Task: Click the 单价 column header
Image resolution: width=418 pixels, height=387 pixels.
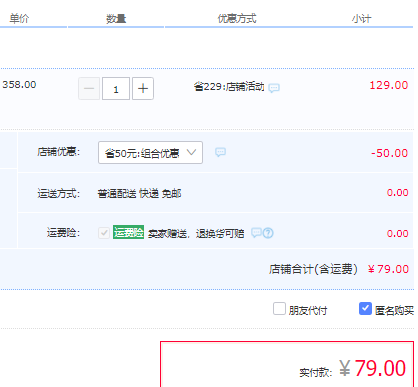Action: (x=19, y=18)
